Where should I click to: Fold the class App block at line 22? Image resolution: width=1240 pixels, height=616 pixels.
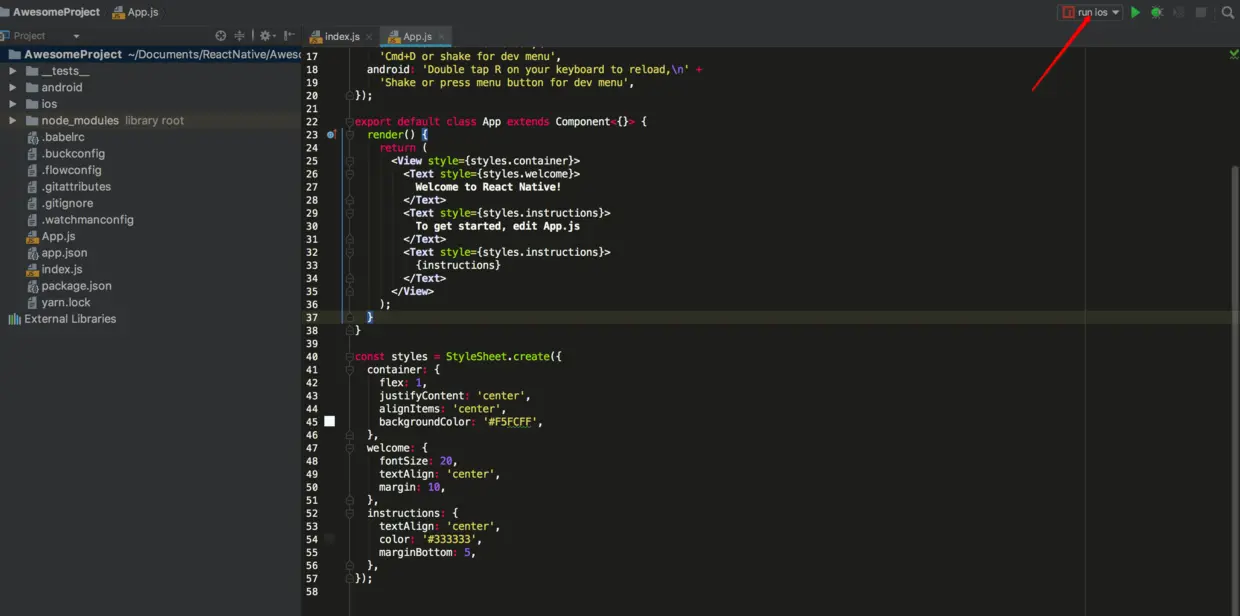[x=350, y=121]
